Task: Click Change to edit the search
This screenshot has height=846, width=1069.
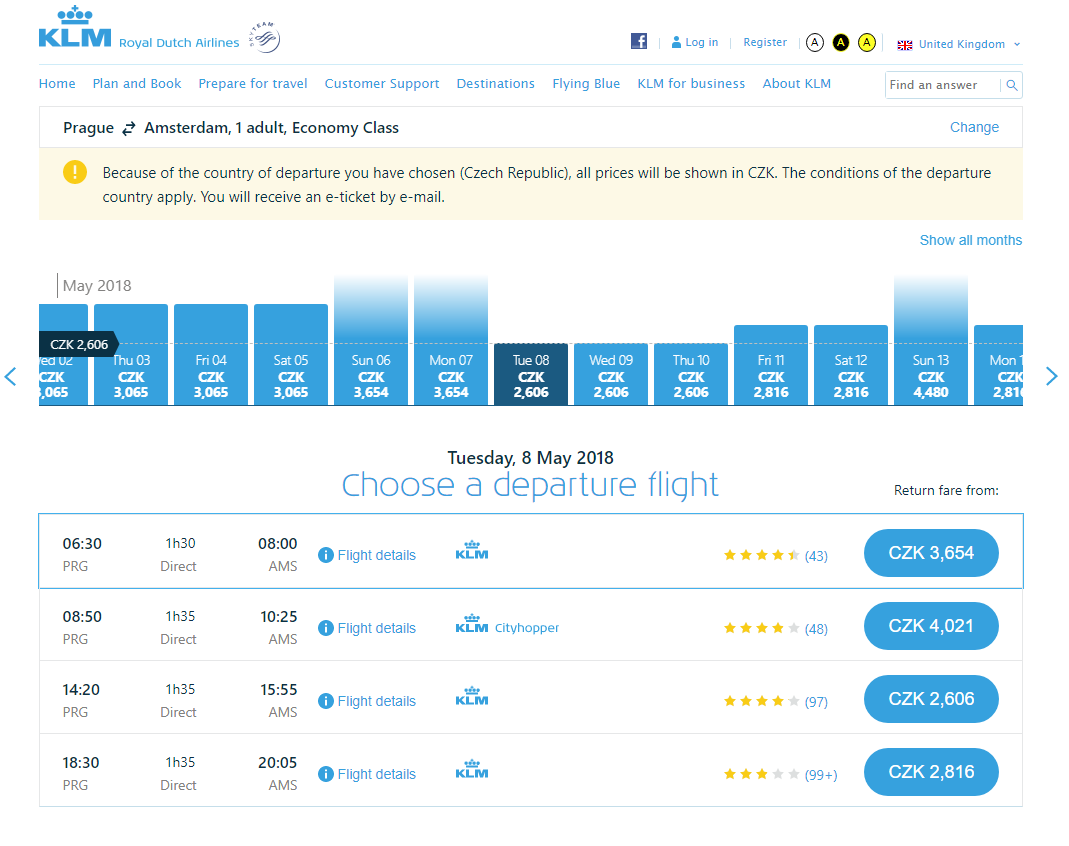Action: 974,127
